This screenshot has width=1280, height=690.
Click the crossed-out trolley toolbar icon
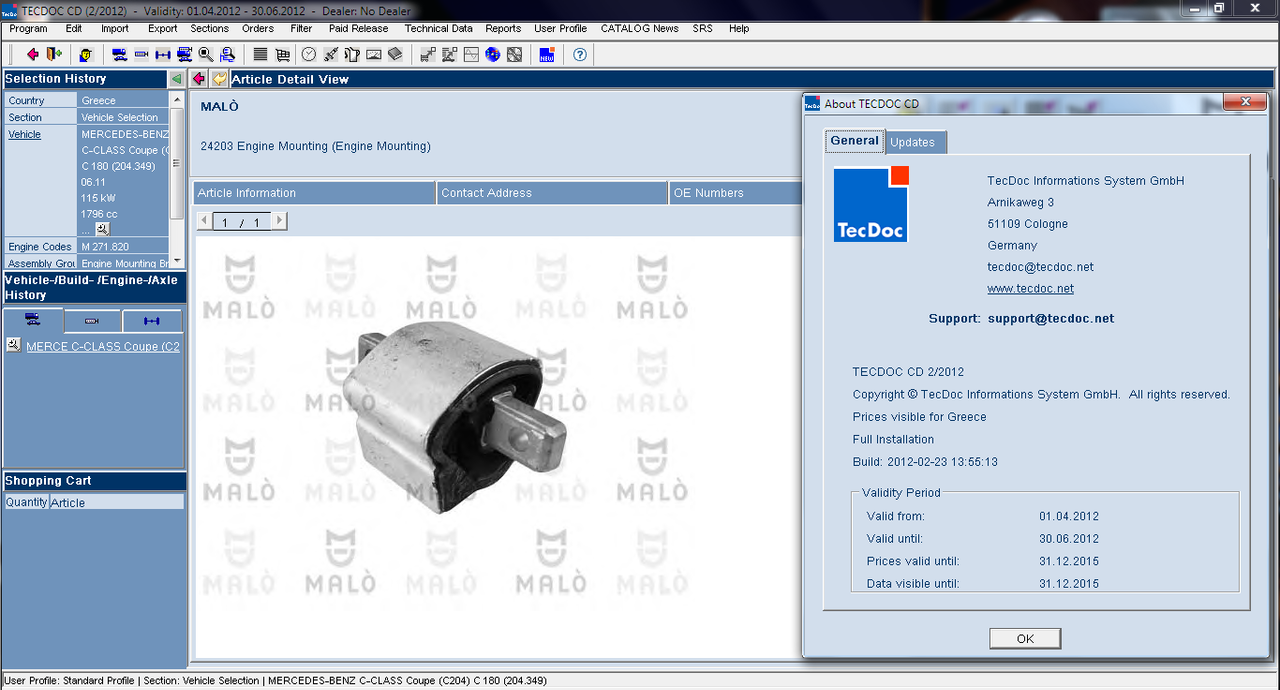coord(449,54)
